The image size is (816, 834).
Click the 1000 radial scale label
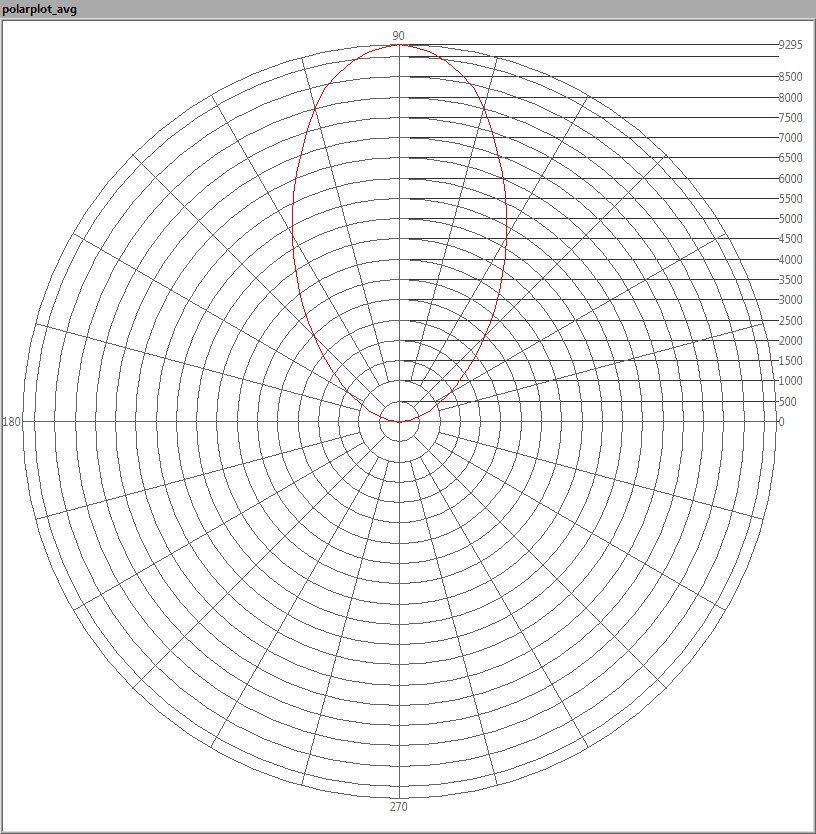pyautogui.click(x=790, y=381)
